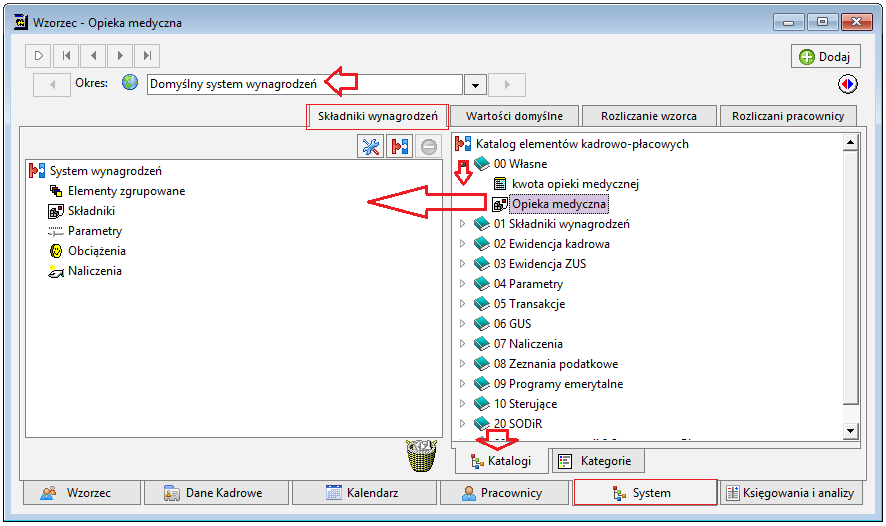Switch to Składniki wynagrodzeń tab
Image resolution: width=886 pixels, height=526 pixels.
point(377,116)
